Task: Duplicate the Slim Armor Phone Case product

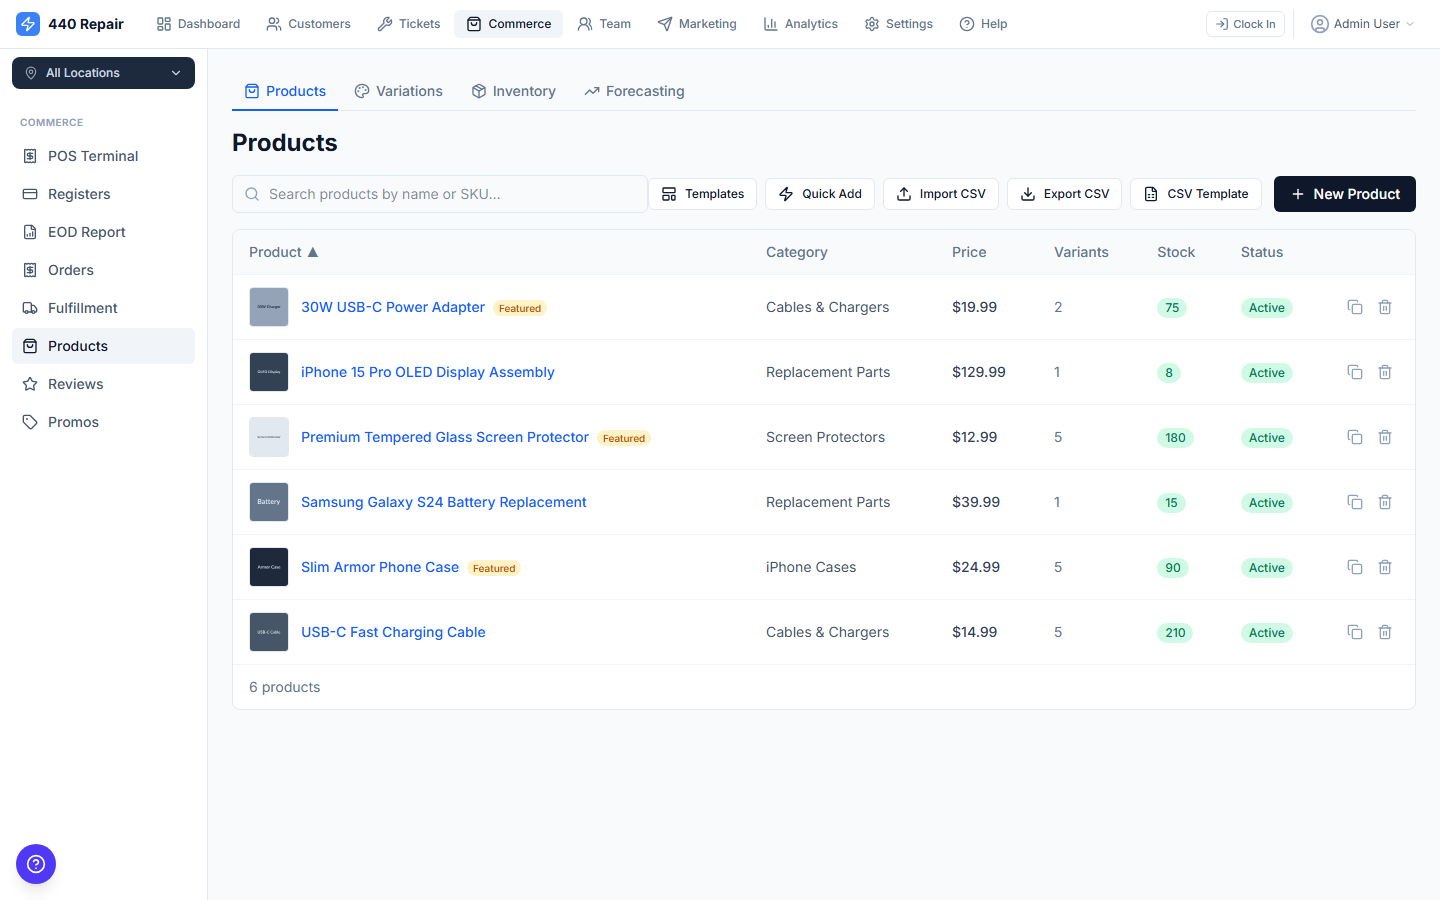Action: click(1355, 566)
